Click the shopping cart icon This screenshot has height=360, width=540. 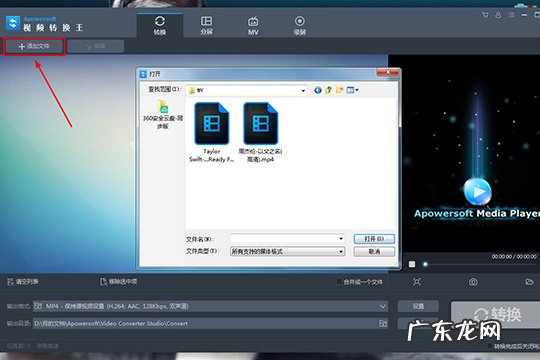(485, 15)
